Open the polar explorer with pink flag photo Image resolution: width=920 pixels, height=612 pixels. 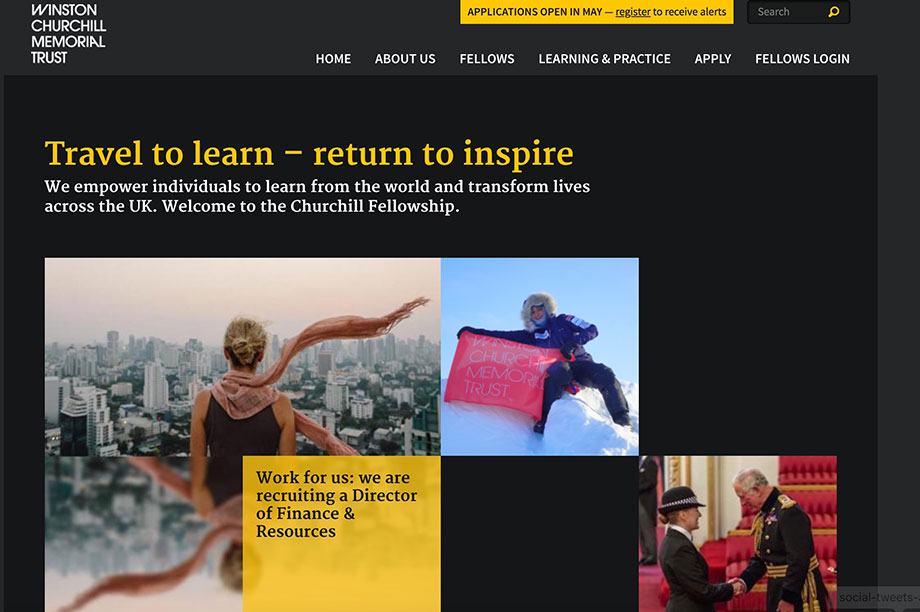[x=540, y=357]
